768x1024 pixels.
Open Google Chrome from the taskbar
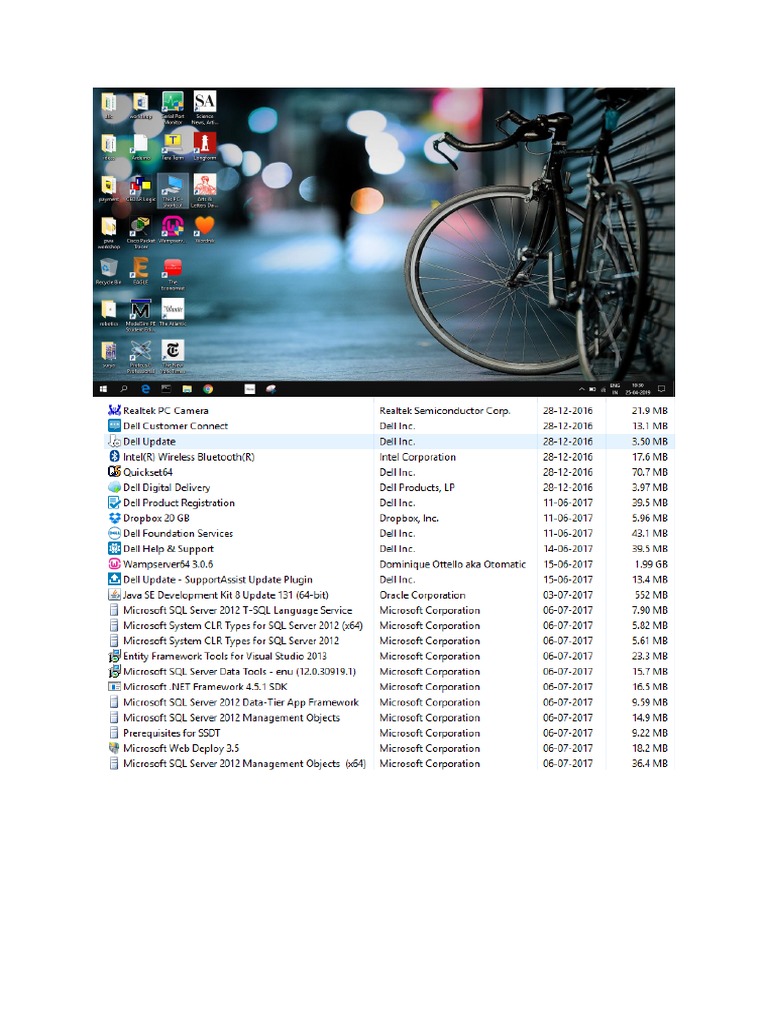208,388
